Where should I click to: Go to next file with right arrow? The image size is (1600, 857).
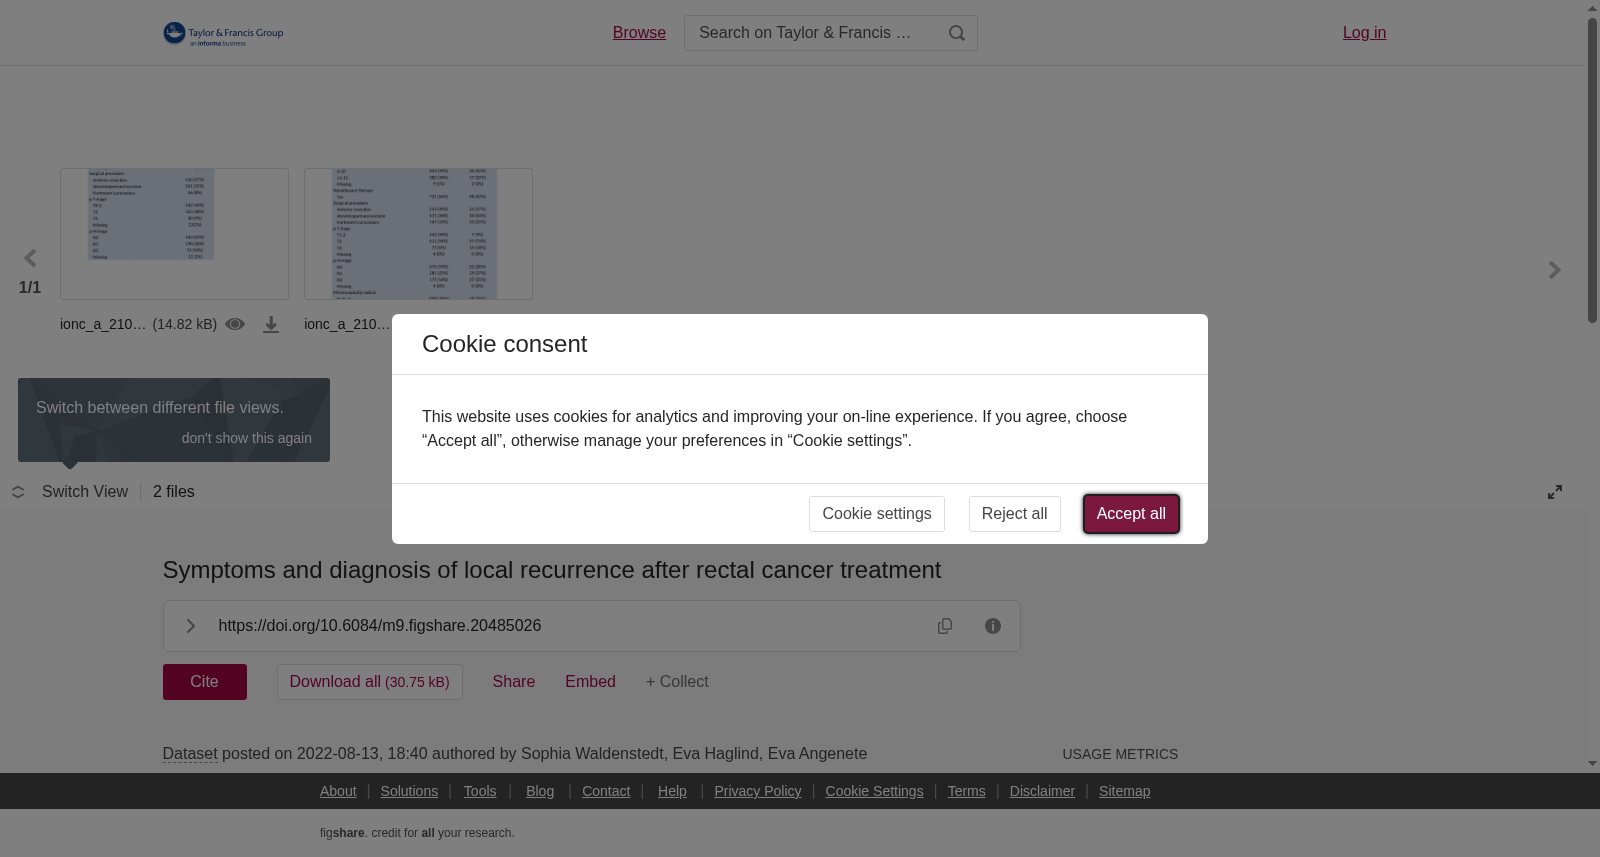click(1554, 270)
